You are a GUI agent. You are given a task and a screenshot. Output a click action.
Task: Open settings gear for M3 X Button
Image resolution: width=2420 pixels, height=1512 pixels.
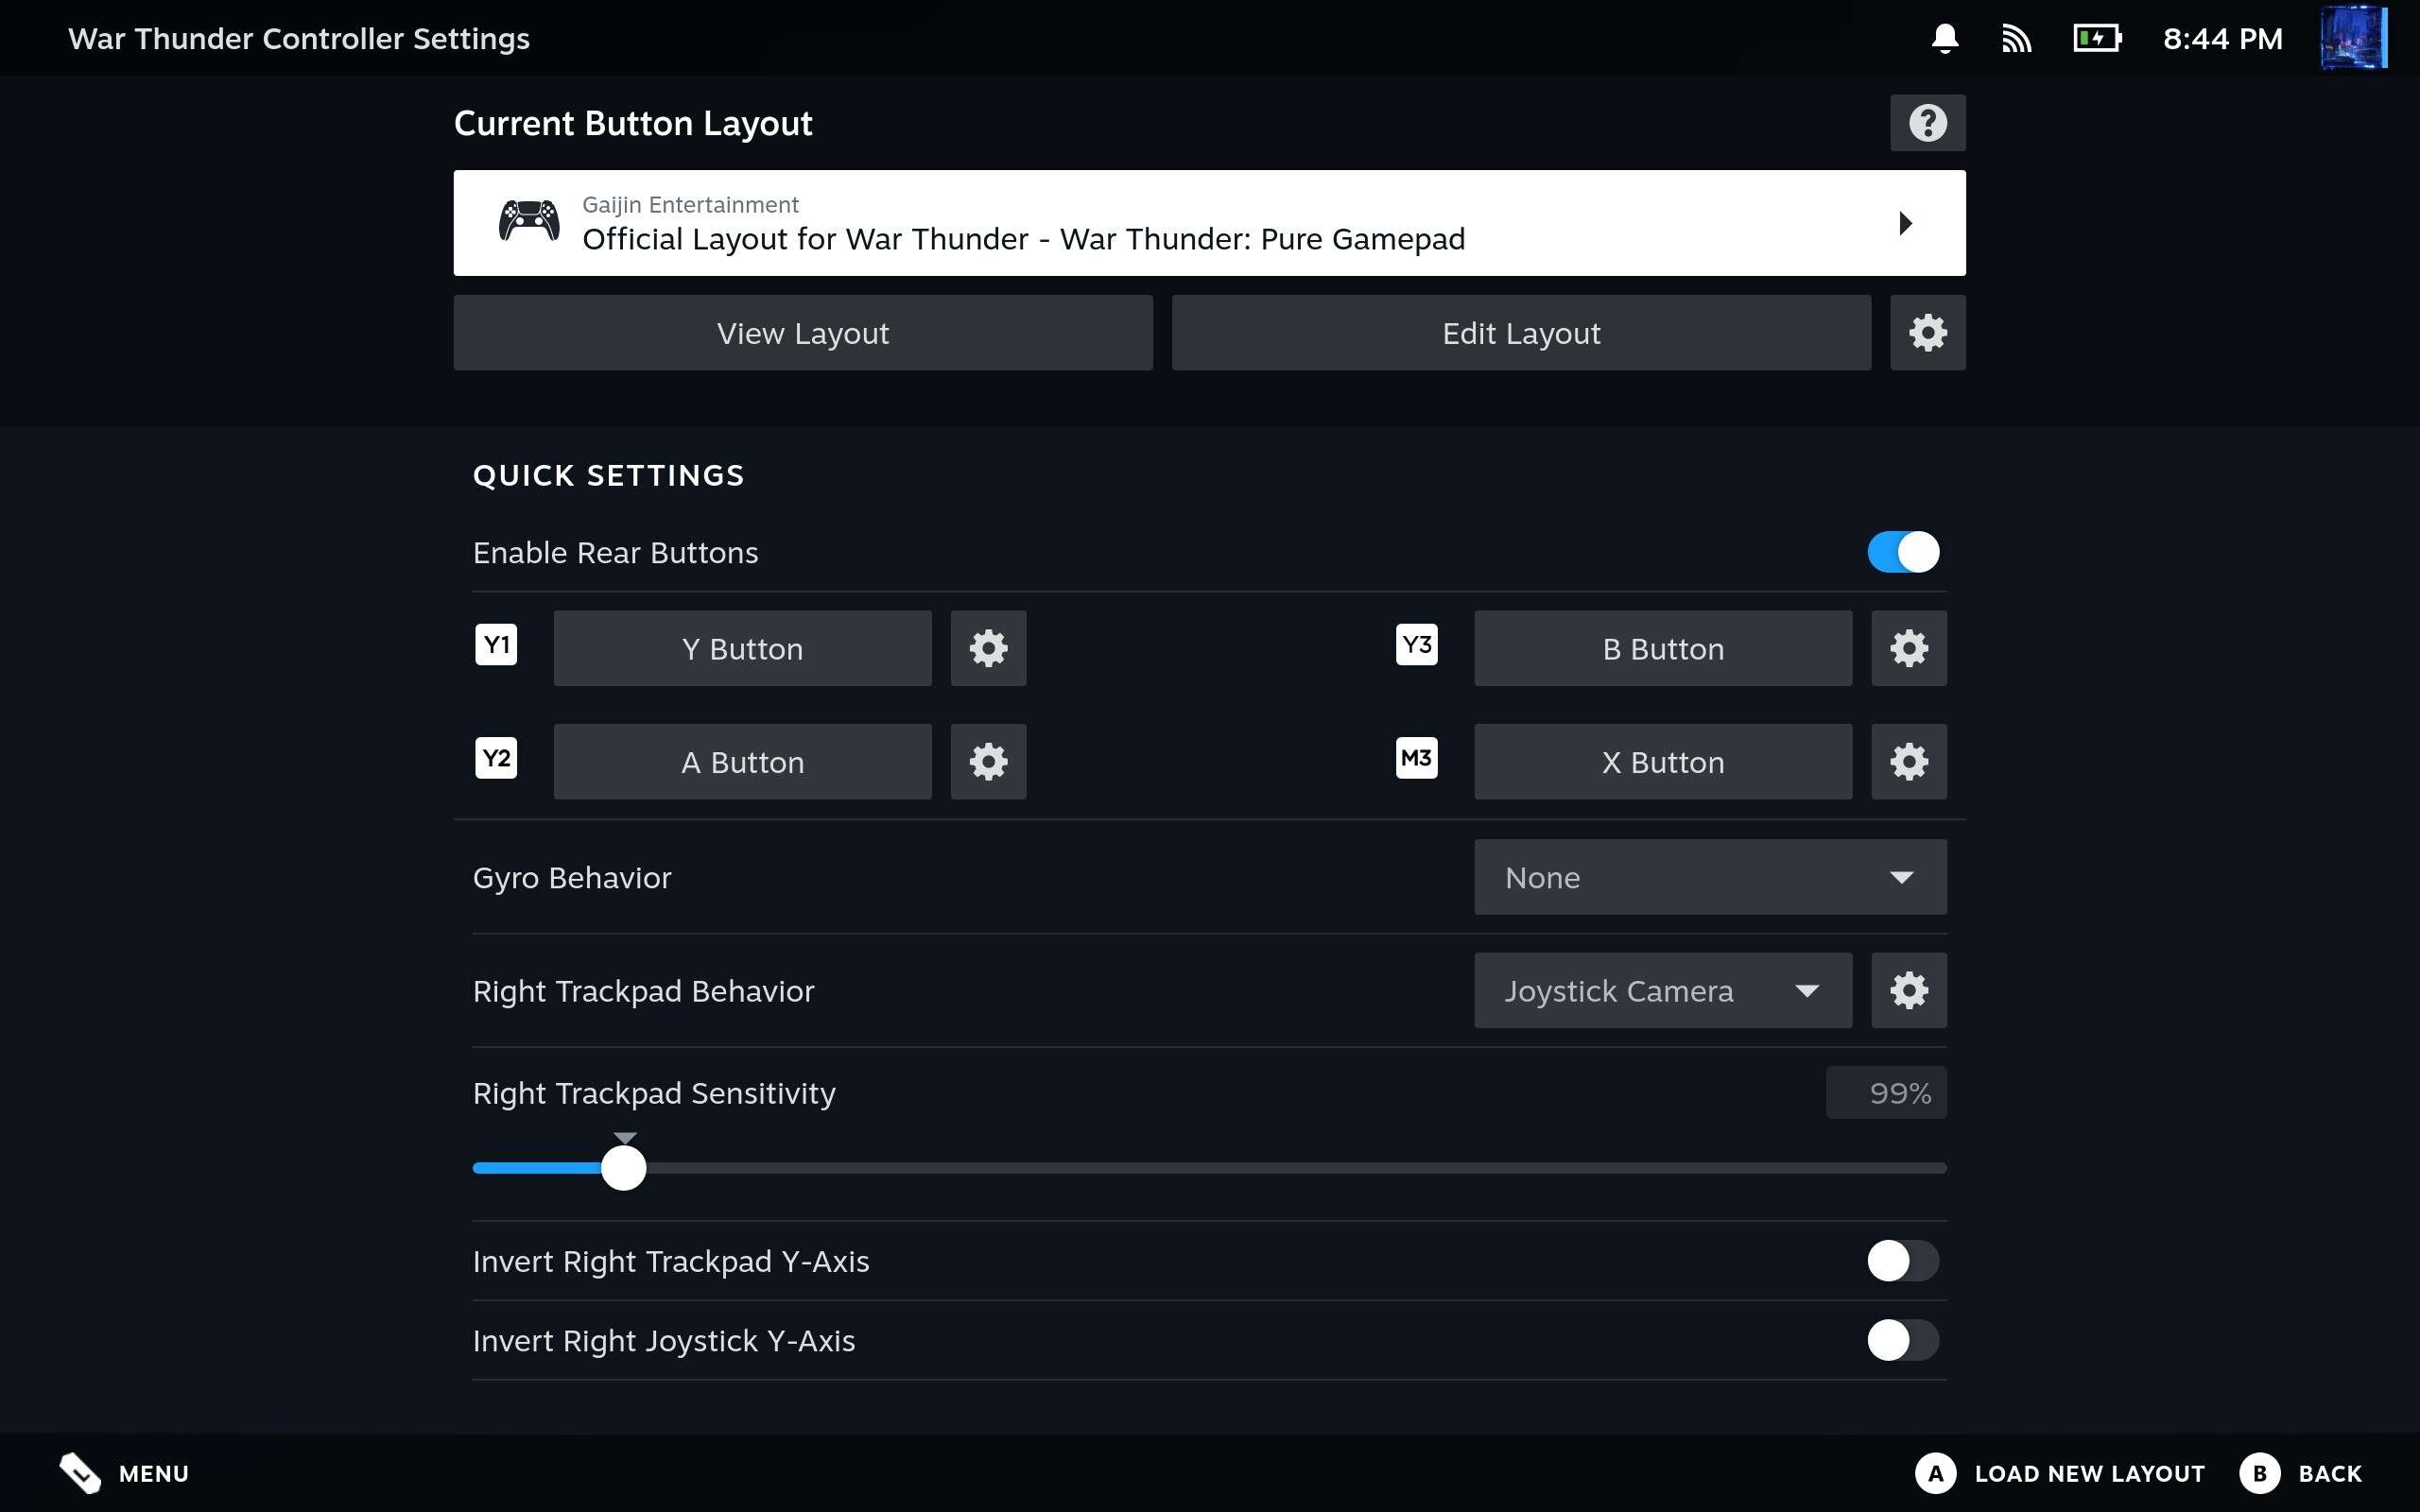pos(1908,762)
